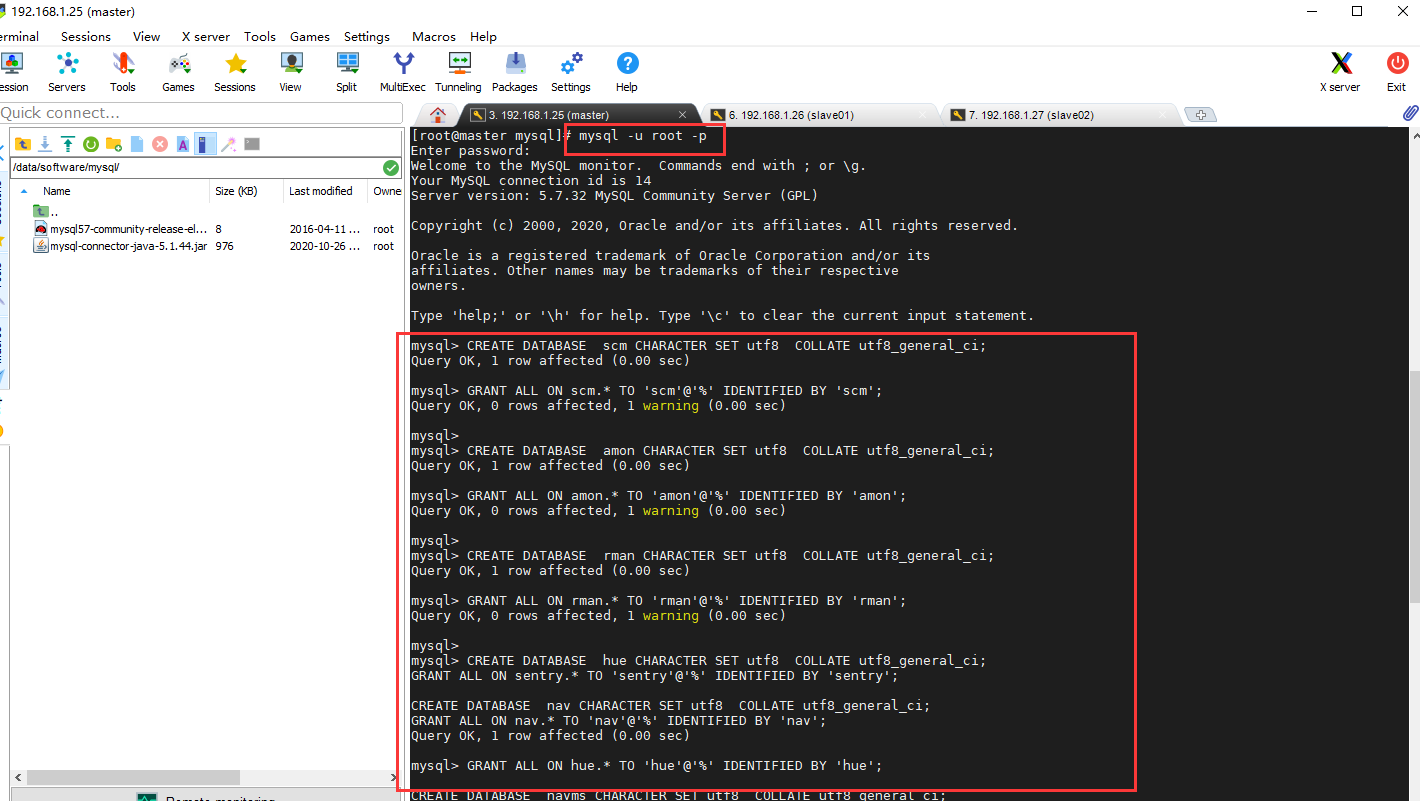
Task: Open the View menu in menu bar
Action: click(x=146, y=36)
